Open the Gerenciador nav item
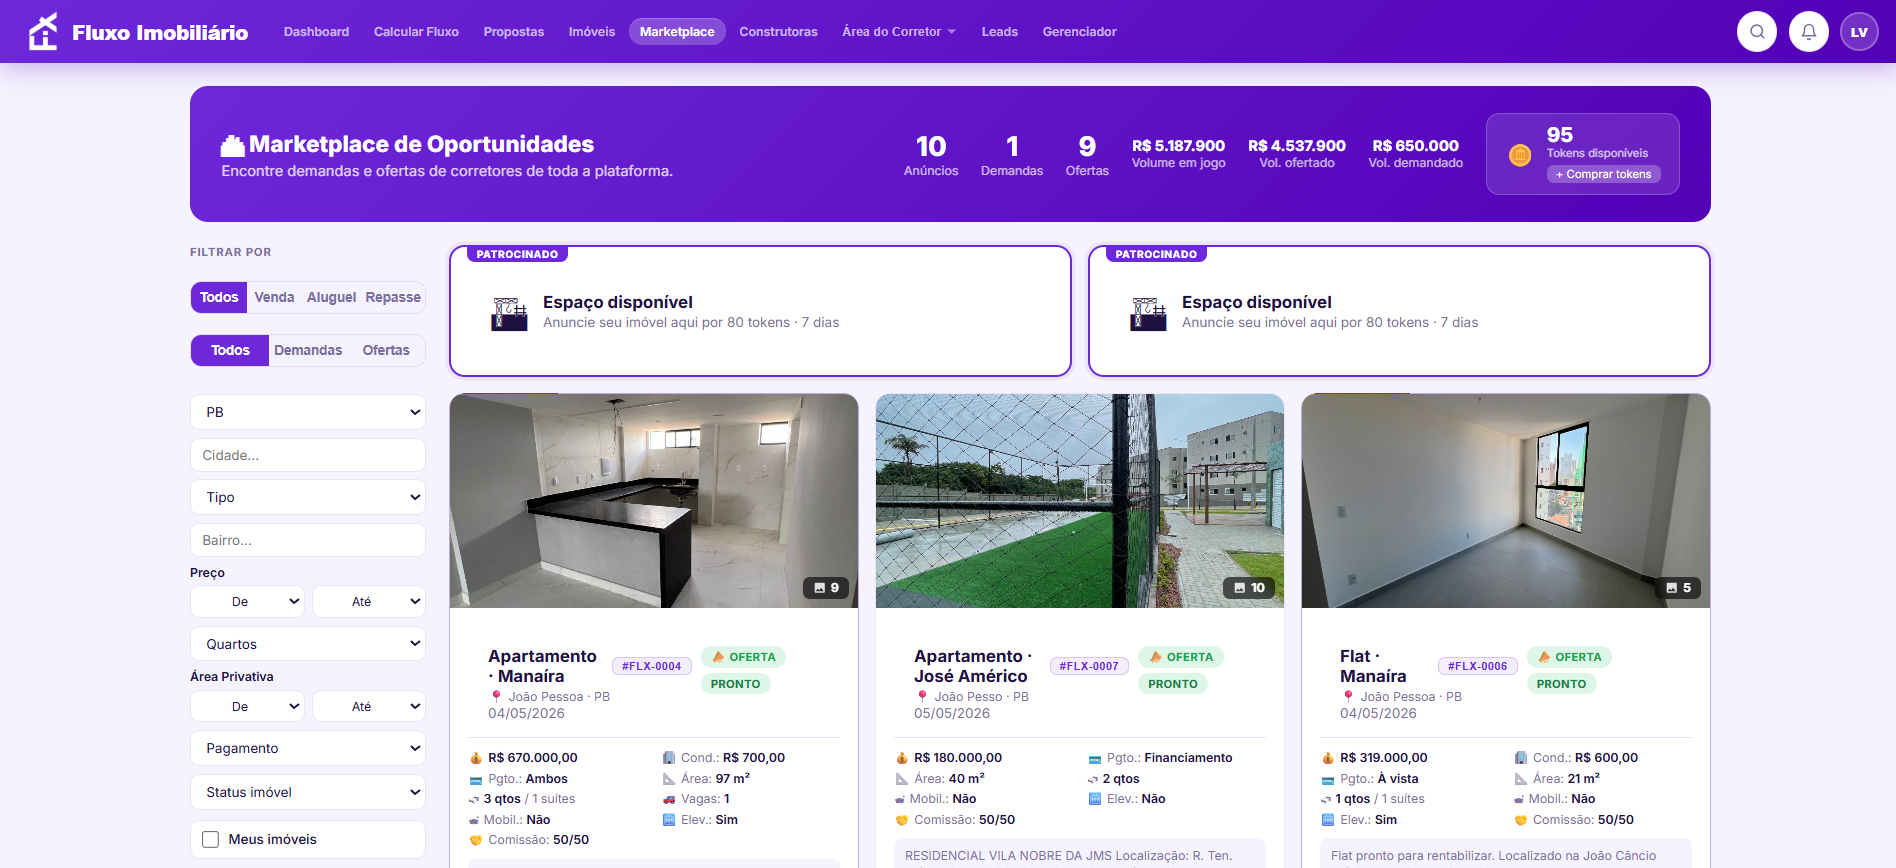Image resolution: width=1896 pixels, height=868 pixels. coord(1079,32)
